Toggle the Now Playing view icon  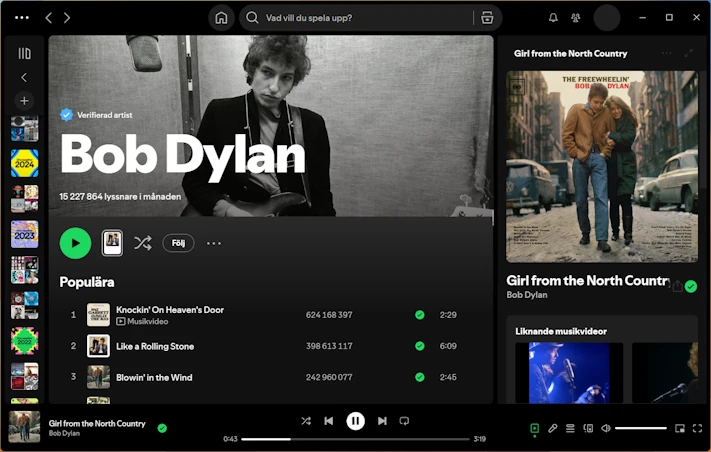pyautogui.click(x=535, y=428)
